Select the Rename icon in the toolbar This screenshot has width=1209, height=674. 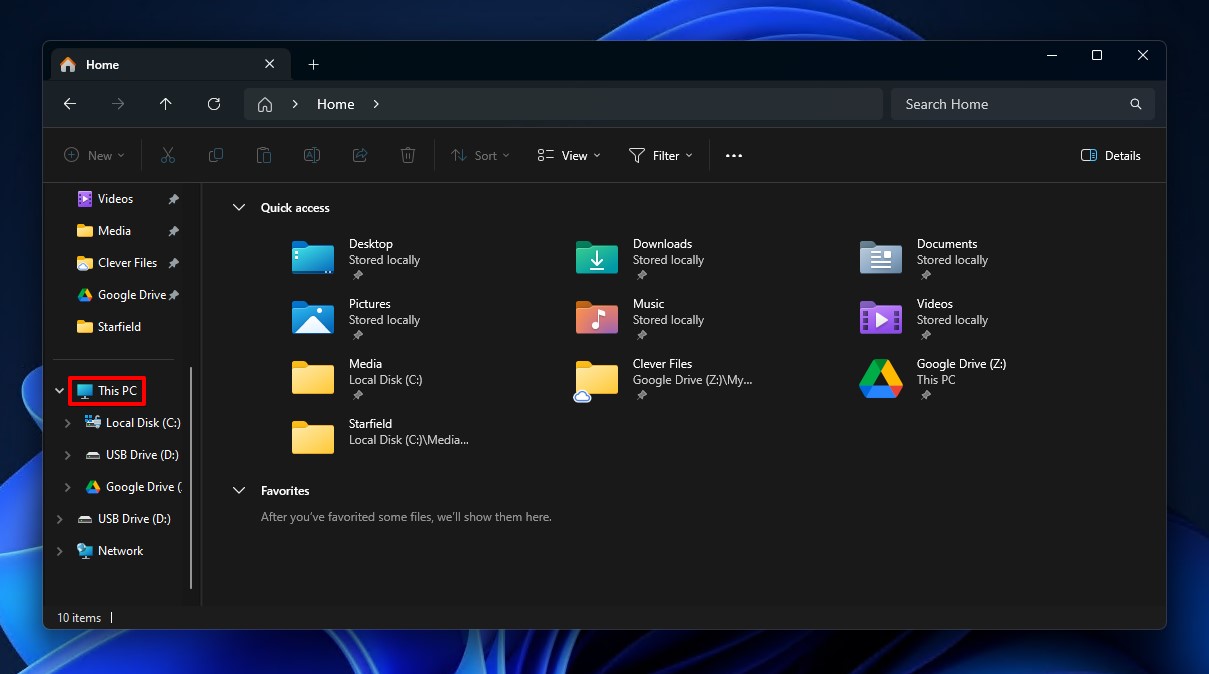click(312, 155)
